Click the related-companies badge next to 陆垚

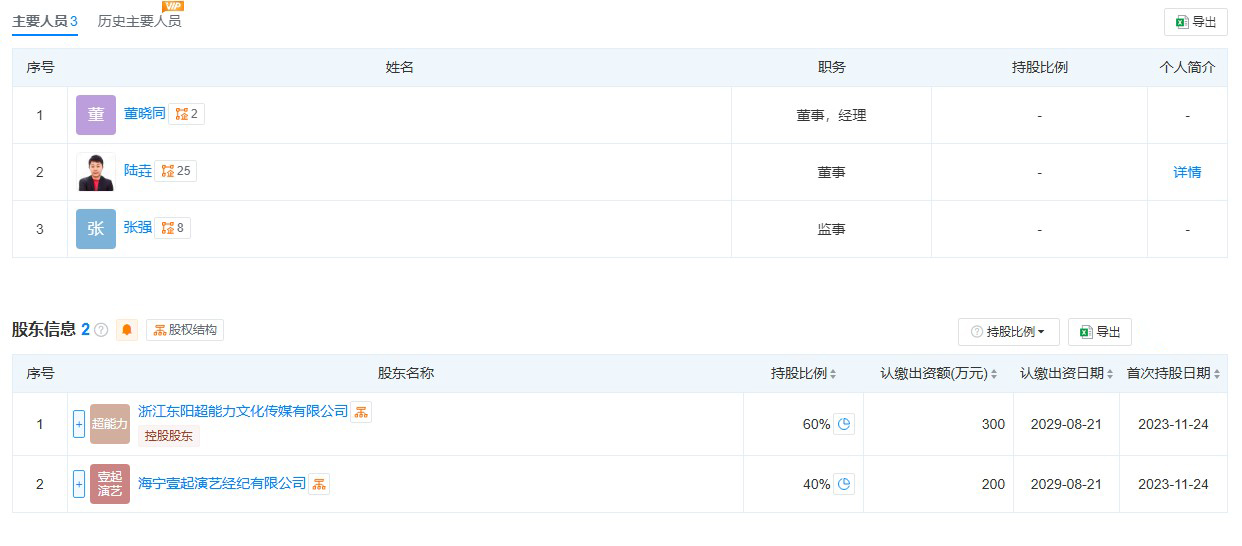[176, 171]
